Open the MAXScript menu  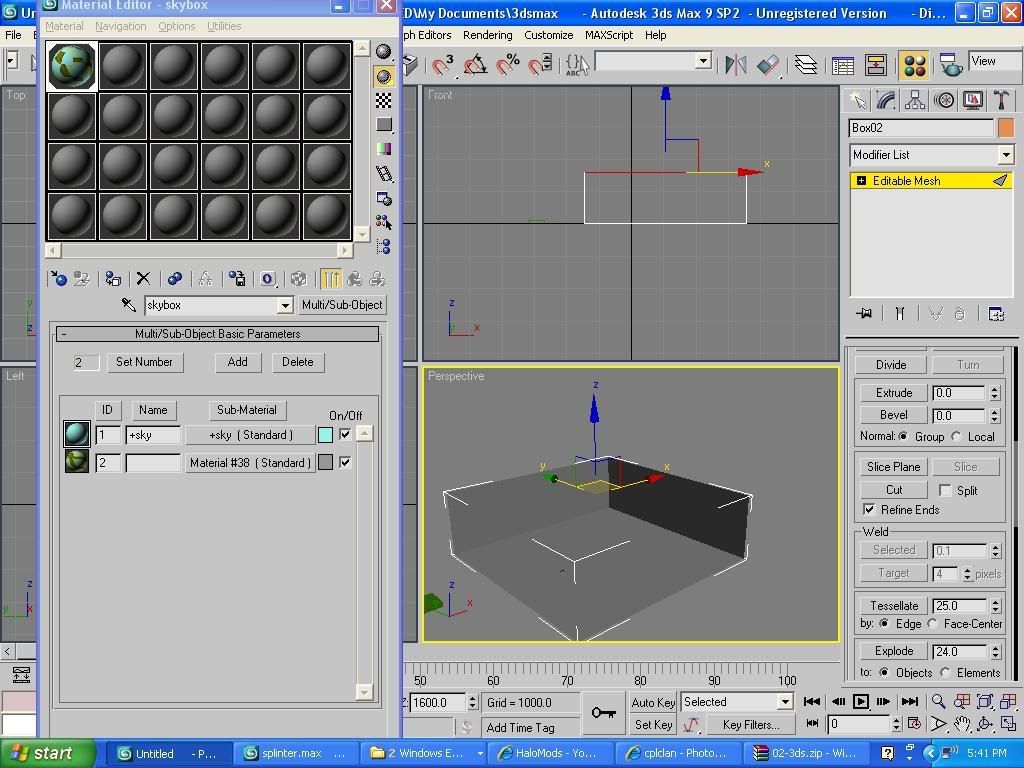tap(609, 35)
